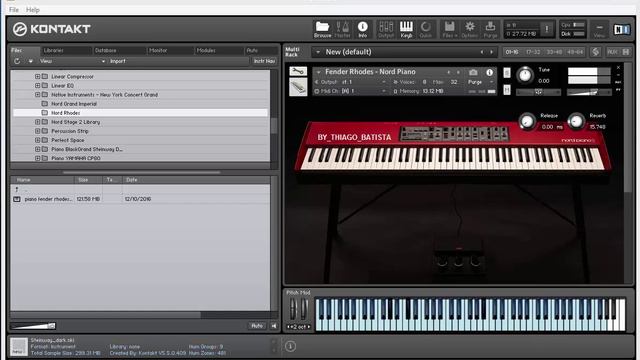Screen dimensions: 640x360
Task: Click the View minimize toolbar button
Action: 599,29
